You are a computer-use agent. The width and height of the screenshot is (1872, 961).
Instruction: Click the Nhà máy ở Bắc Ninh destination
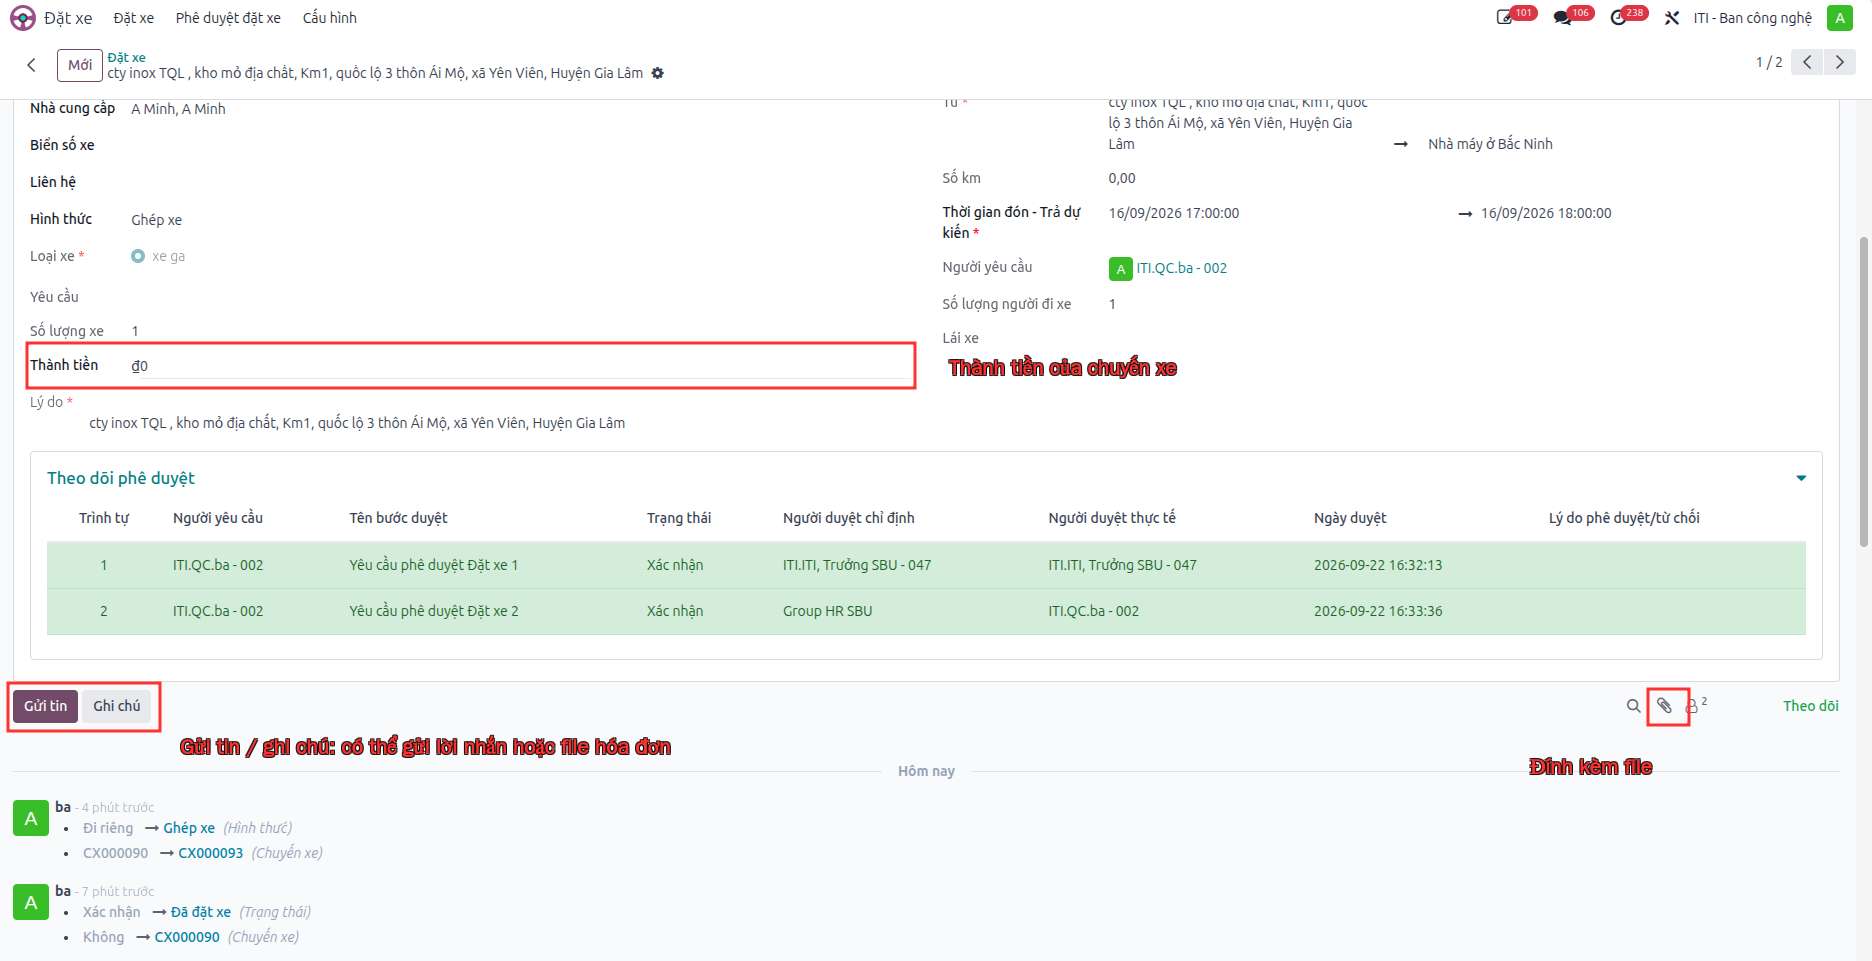click(1490, 144)
